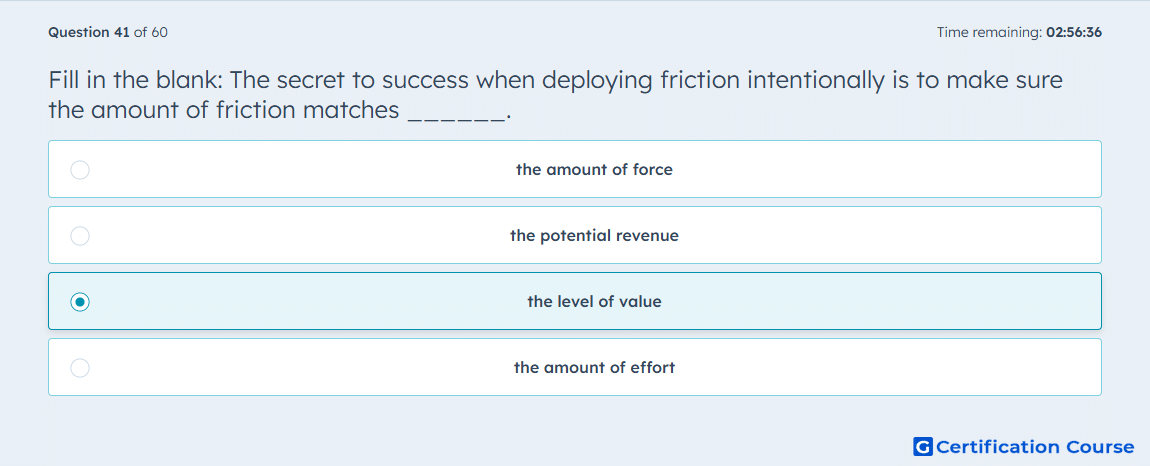Click the 02:56:36 countdown timer
This screenshot has width=1150, height=466.
pos(1074,32)
